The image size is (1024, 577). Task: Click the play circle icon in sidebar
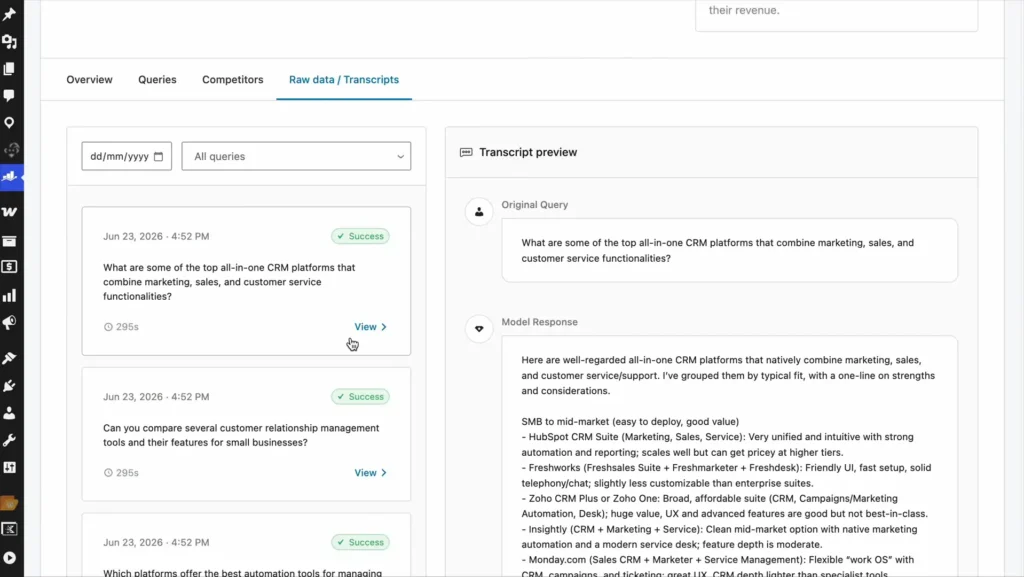click(x=9, y=557)
